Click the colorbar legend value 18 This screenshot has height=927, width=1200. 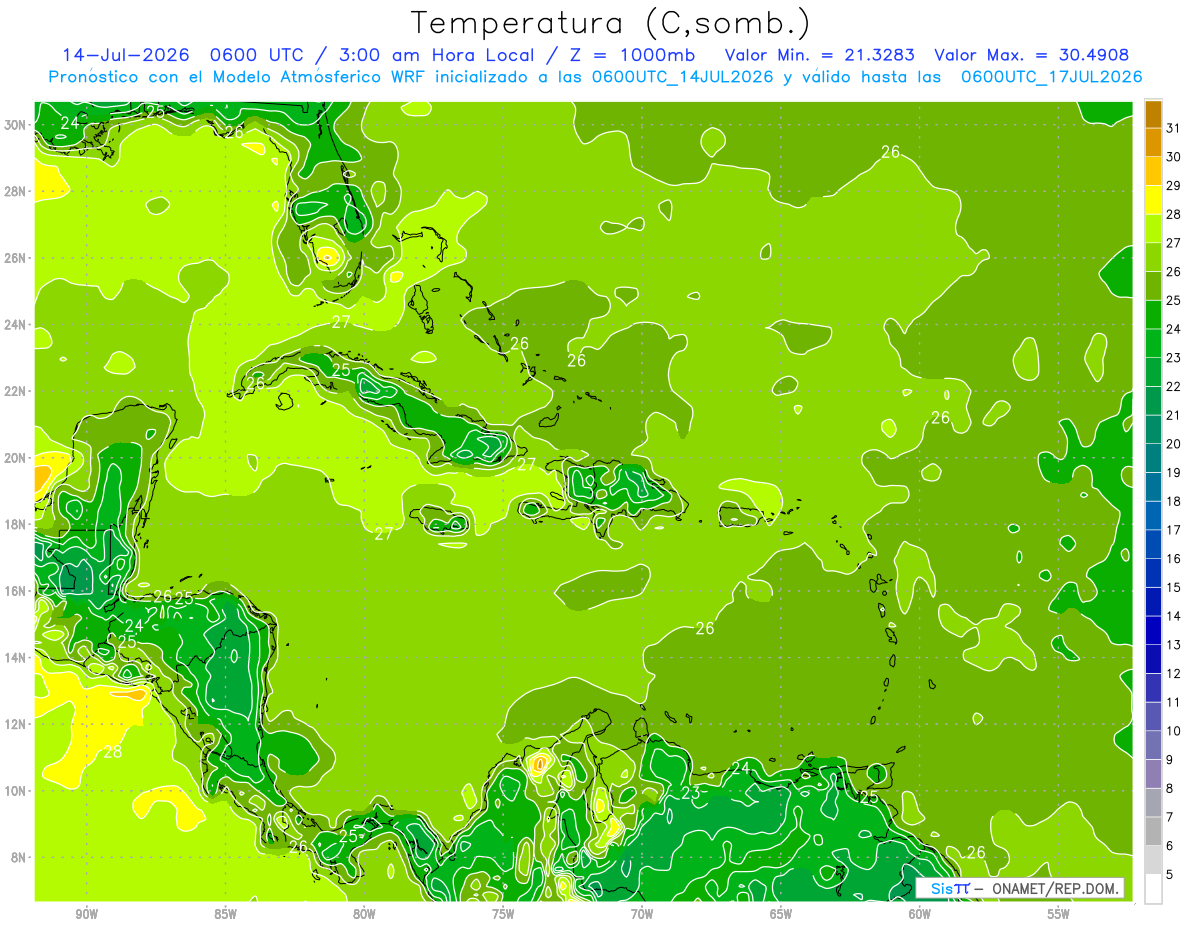(x=1173, y=501)
